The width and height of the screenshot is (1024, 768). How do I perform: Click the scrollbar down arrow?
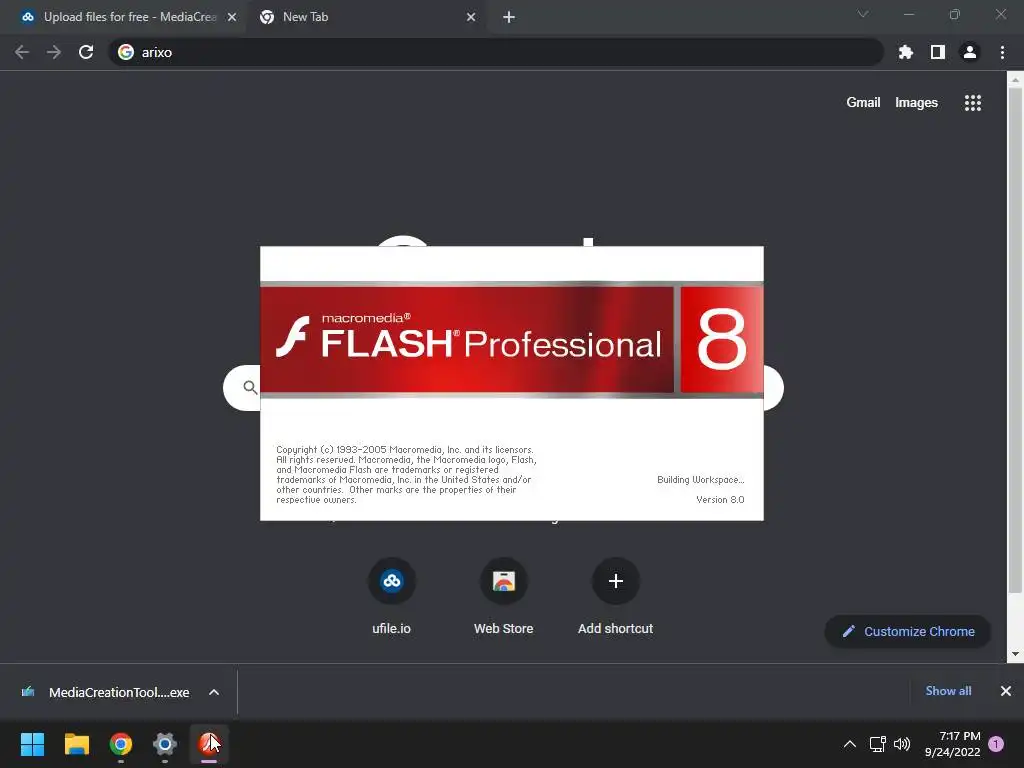coord(1015,654)
